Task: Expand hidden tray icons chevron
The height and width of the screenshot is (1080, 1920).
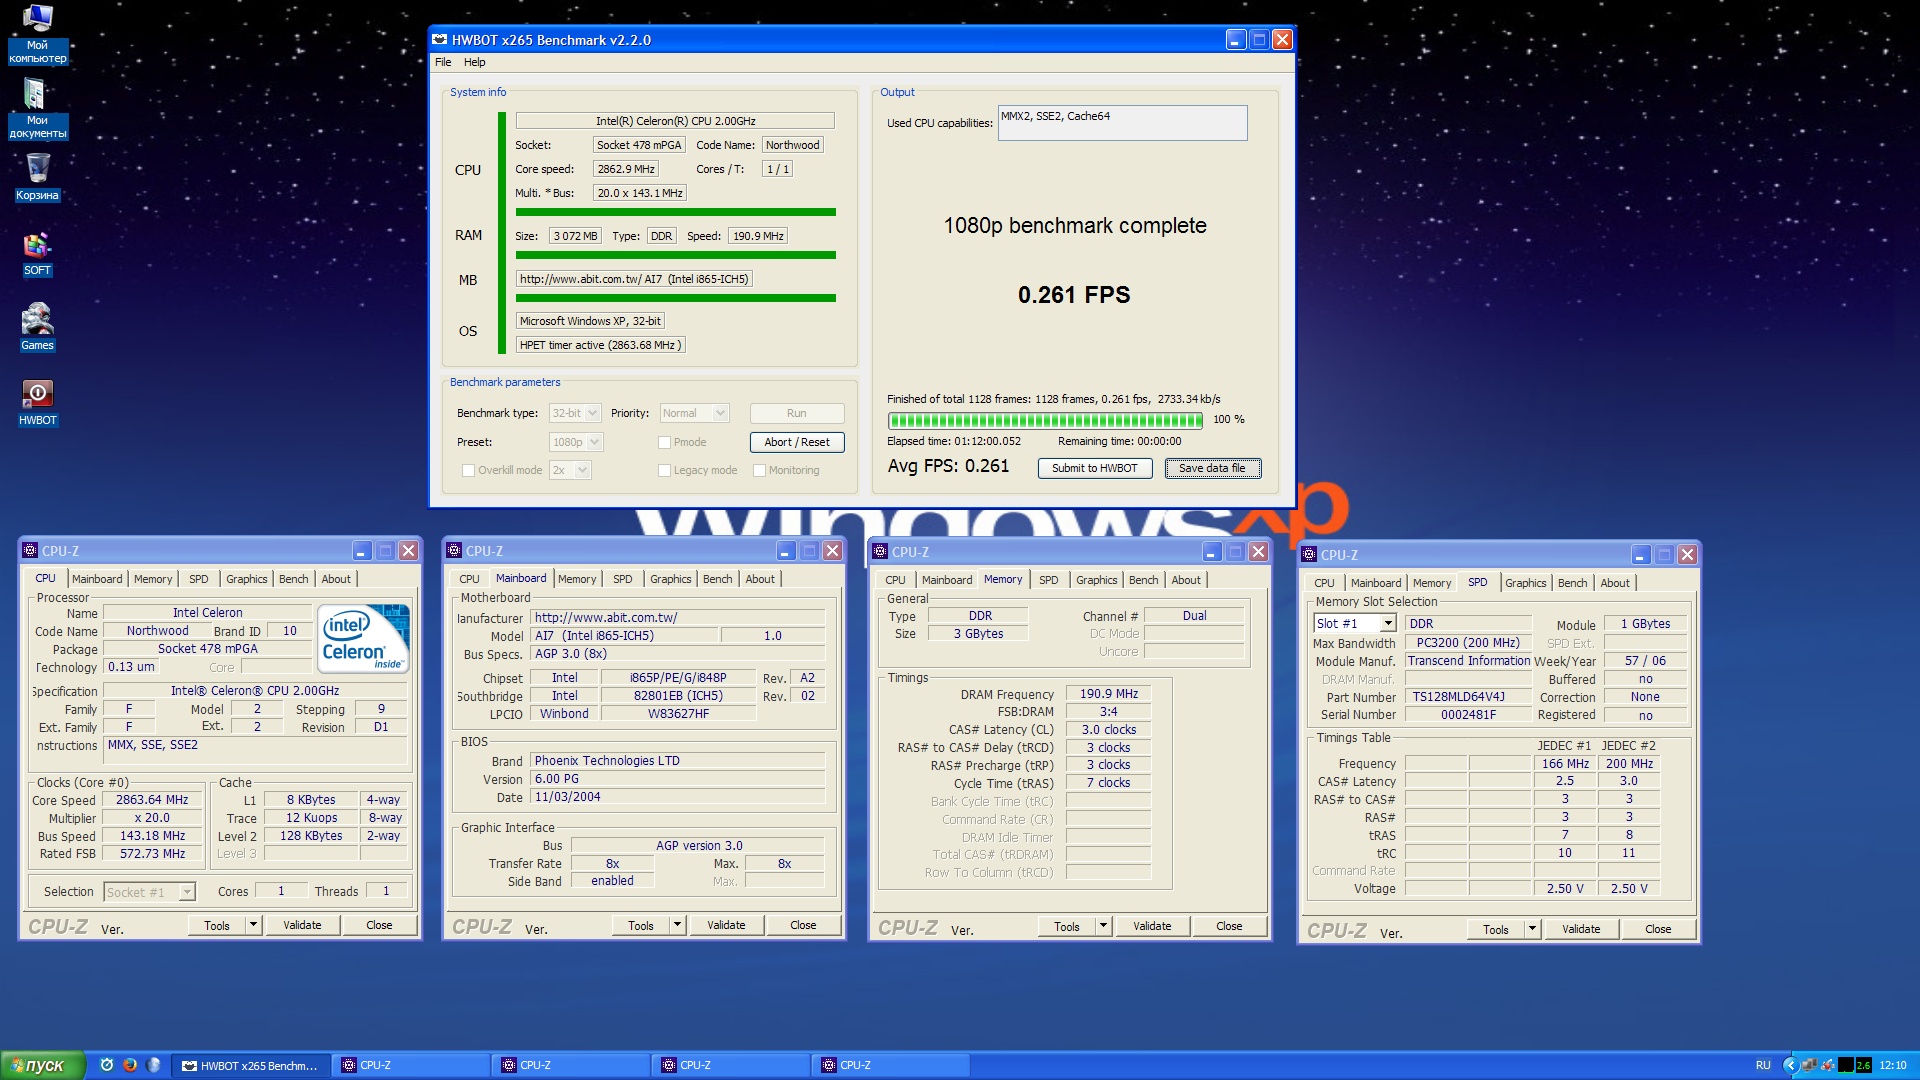Action: pos(1790,1065)
